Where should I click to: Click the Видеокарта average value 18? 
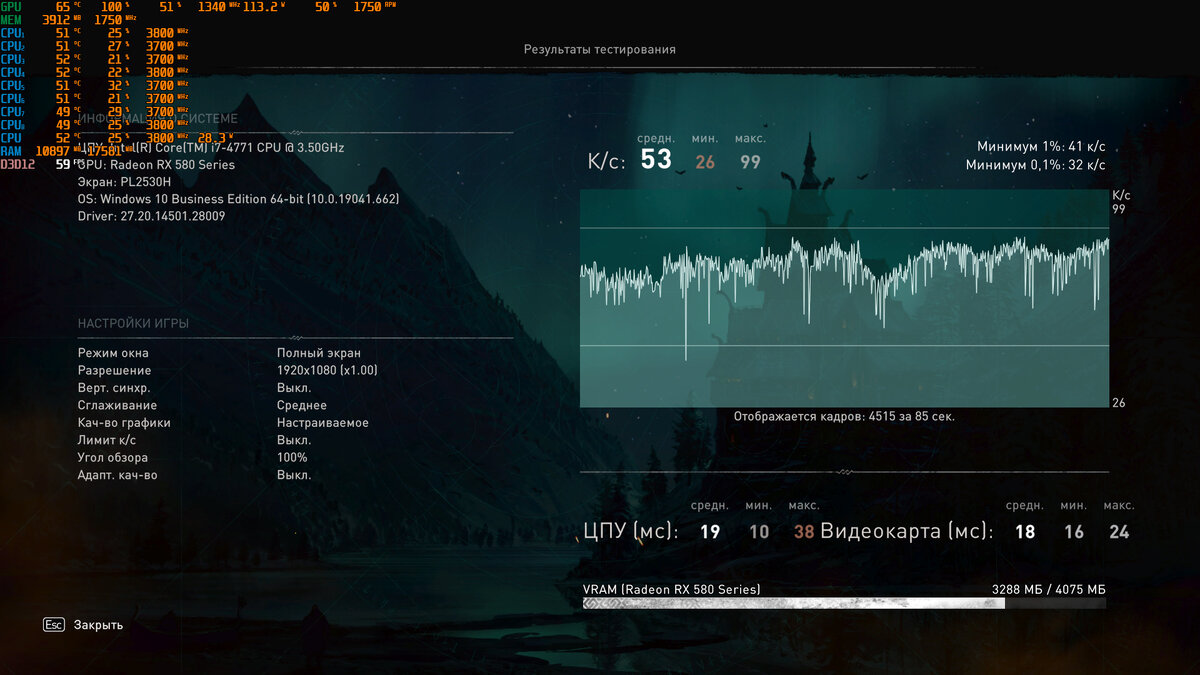[1025, 532]
